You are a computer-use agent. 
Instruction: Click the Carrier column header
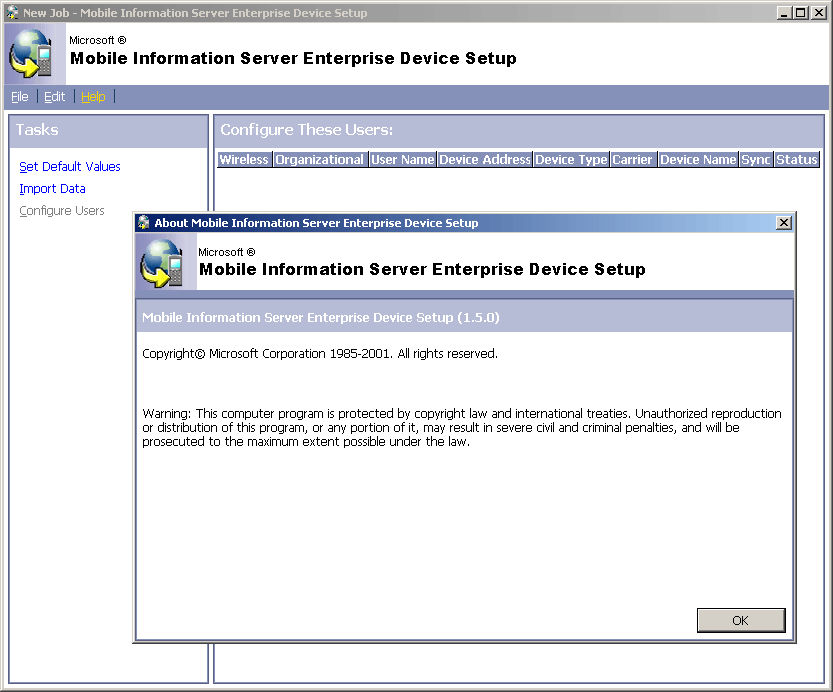click(633, 159)
